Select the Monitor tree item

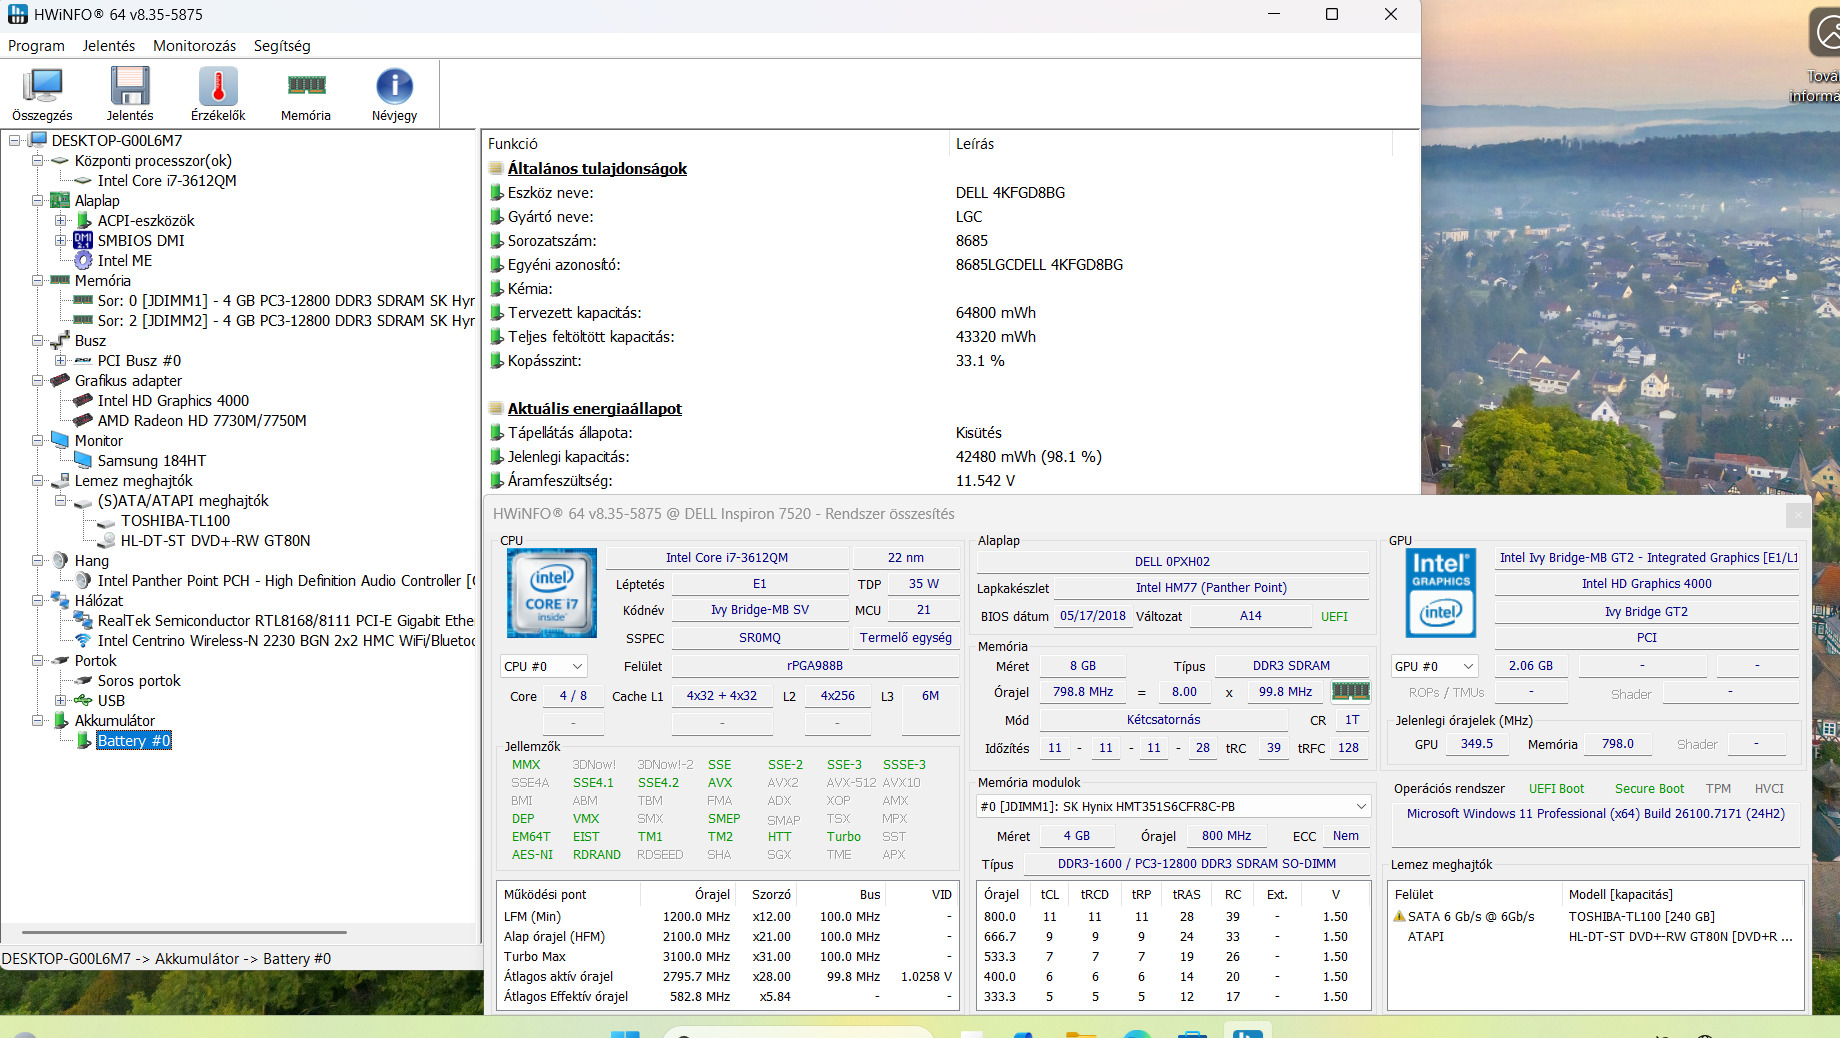[99, 440]
